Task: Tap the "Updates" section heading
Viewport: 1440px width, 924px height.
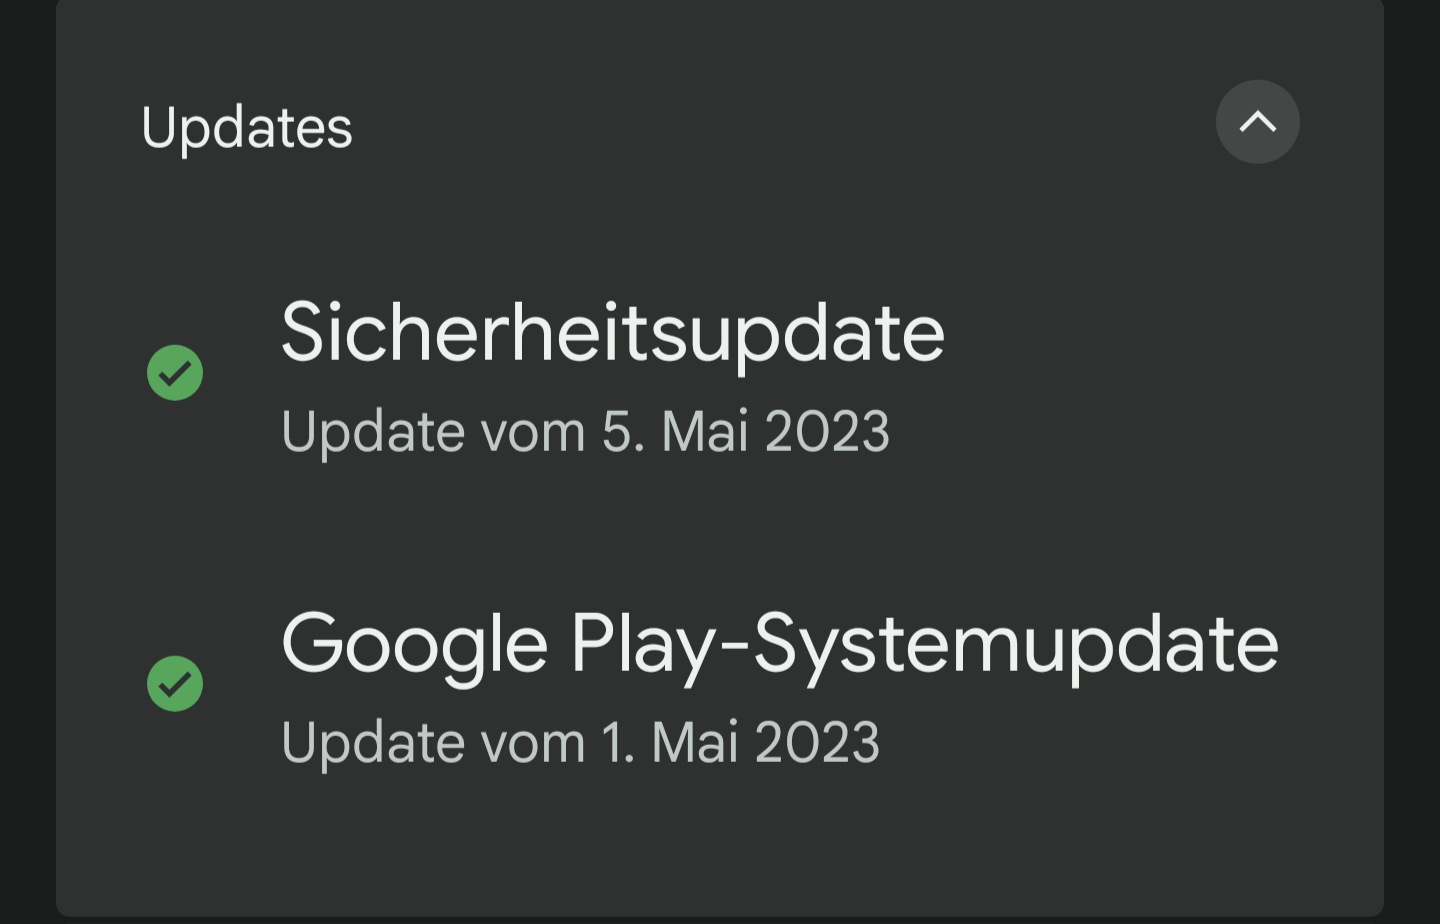Action: (x=246, y=127)
